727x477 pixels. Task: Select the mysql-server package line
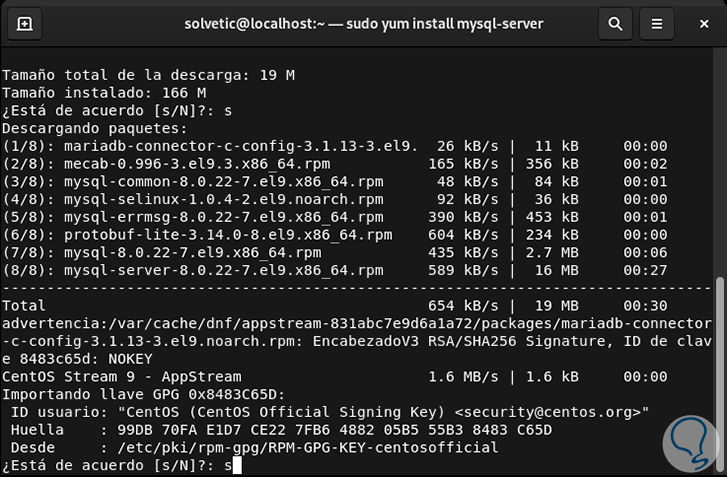pyautogui.click(x=192, y=270)
